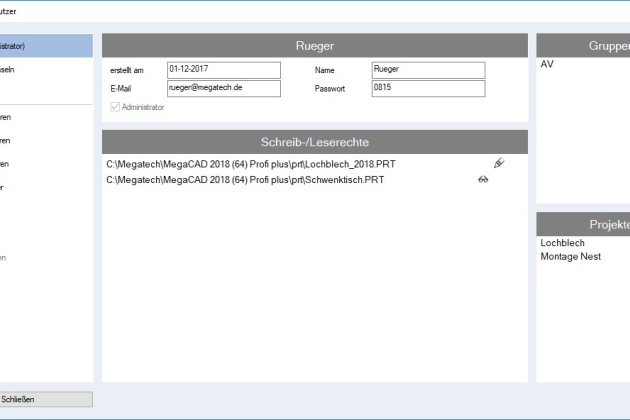Select Montage Nest in the Projekte list

tap(570, 256)
